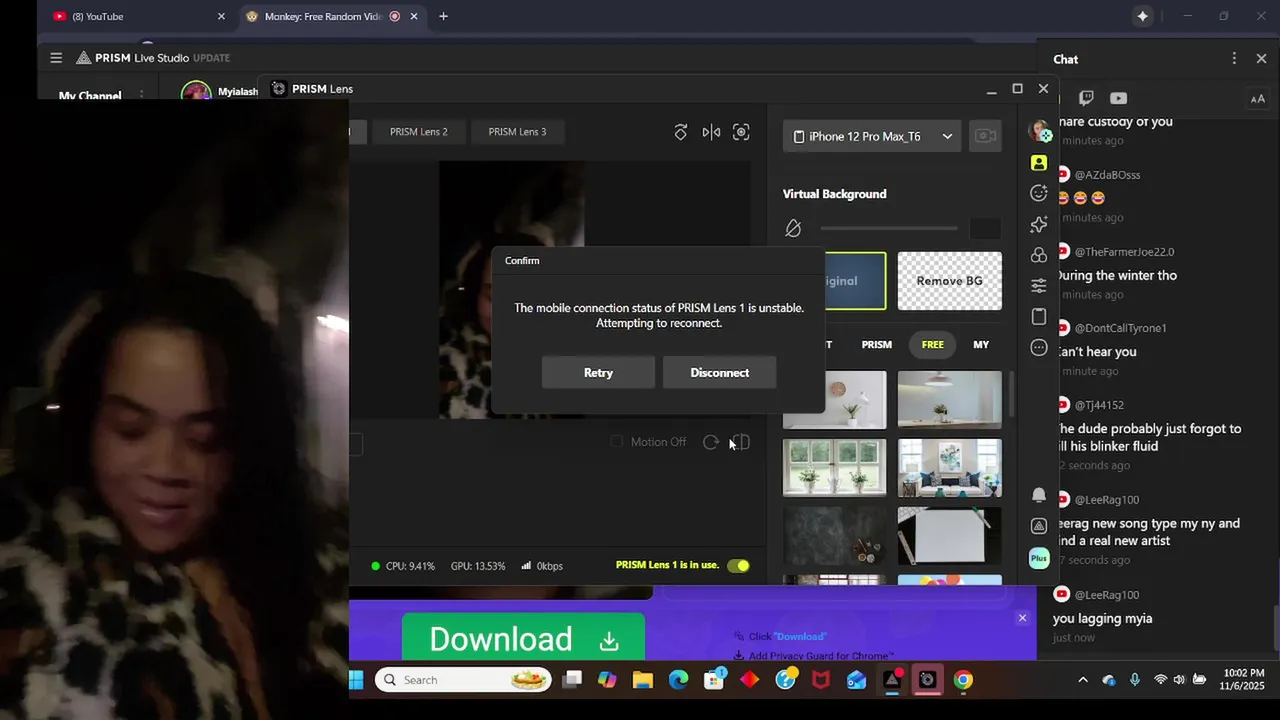Screen dimensions: 1280x720
Task: Click the Gemini sparkle icon in browser titlebar
Action: (x=1142, y=16)
